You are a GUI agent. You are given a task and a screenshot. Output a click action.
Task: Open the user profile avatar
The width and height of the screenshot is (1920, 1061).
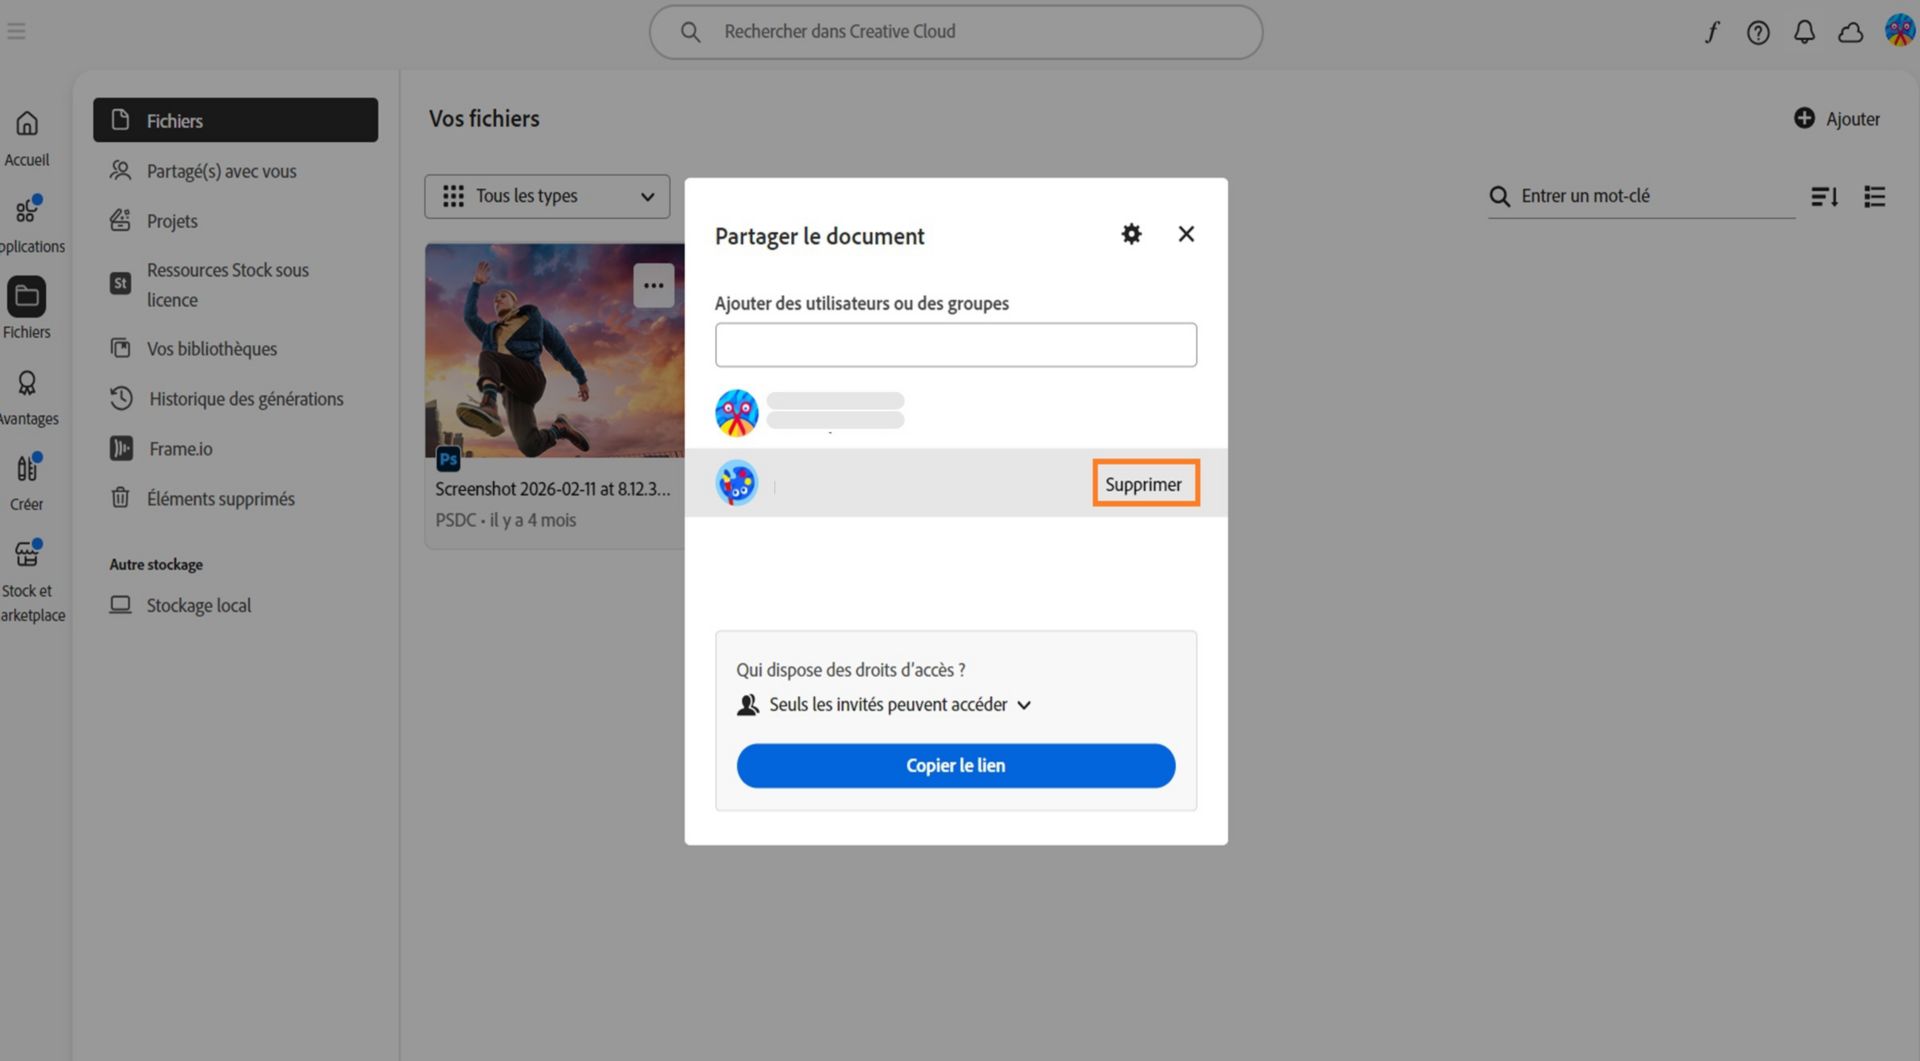(x=1899, y=30)
